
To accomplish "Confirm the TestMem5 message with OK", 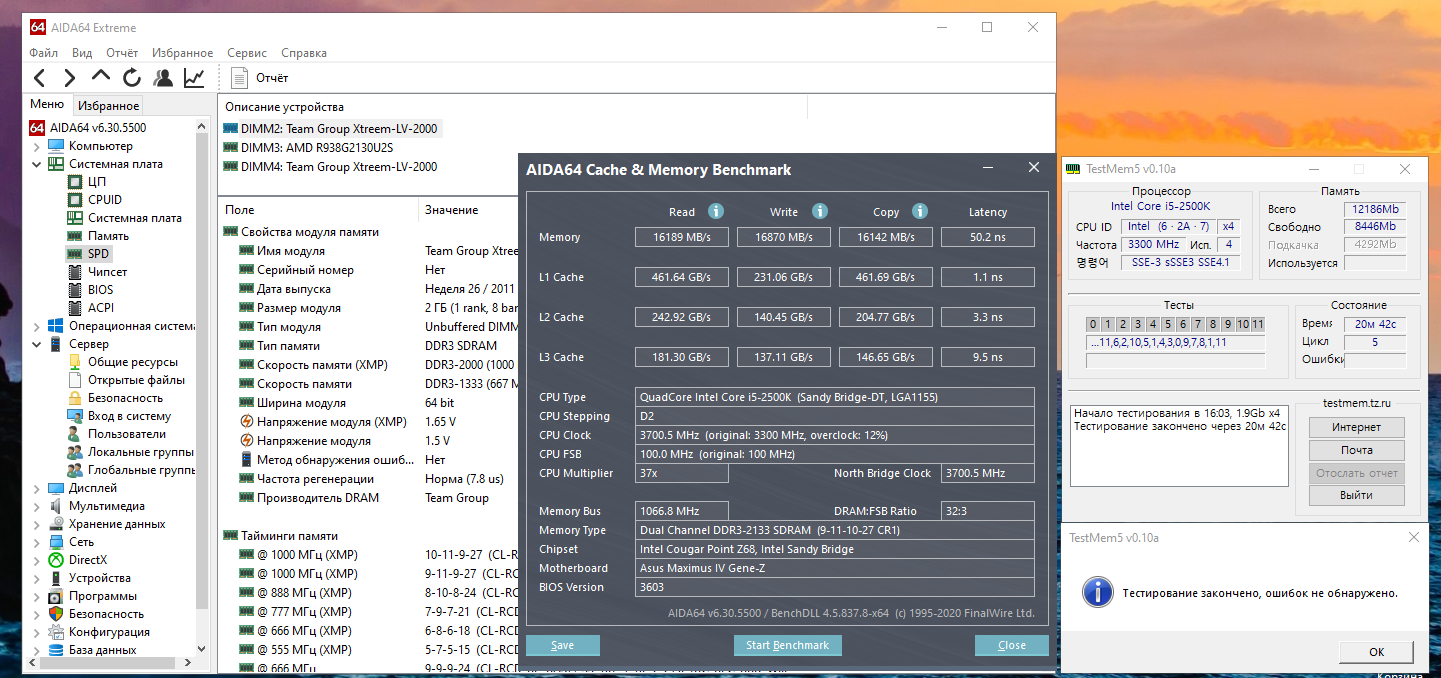I will 1377,652.
